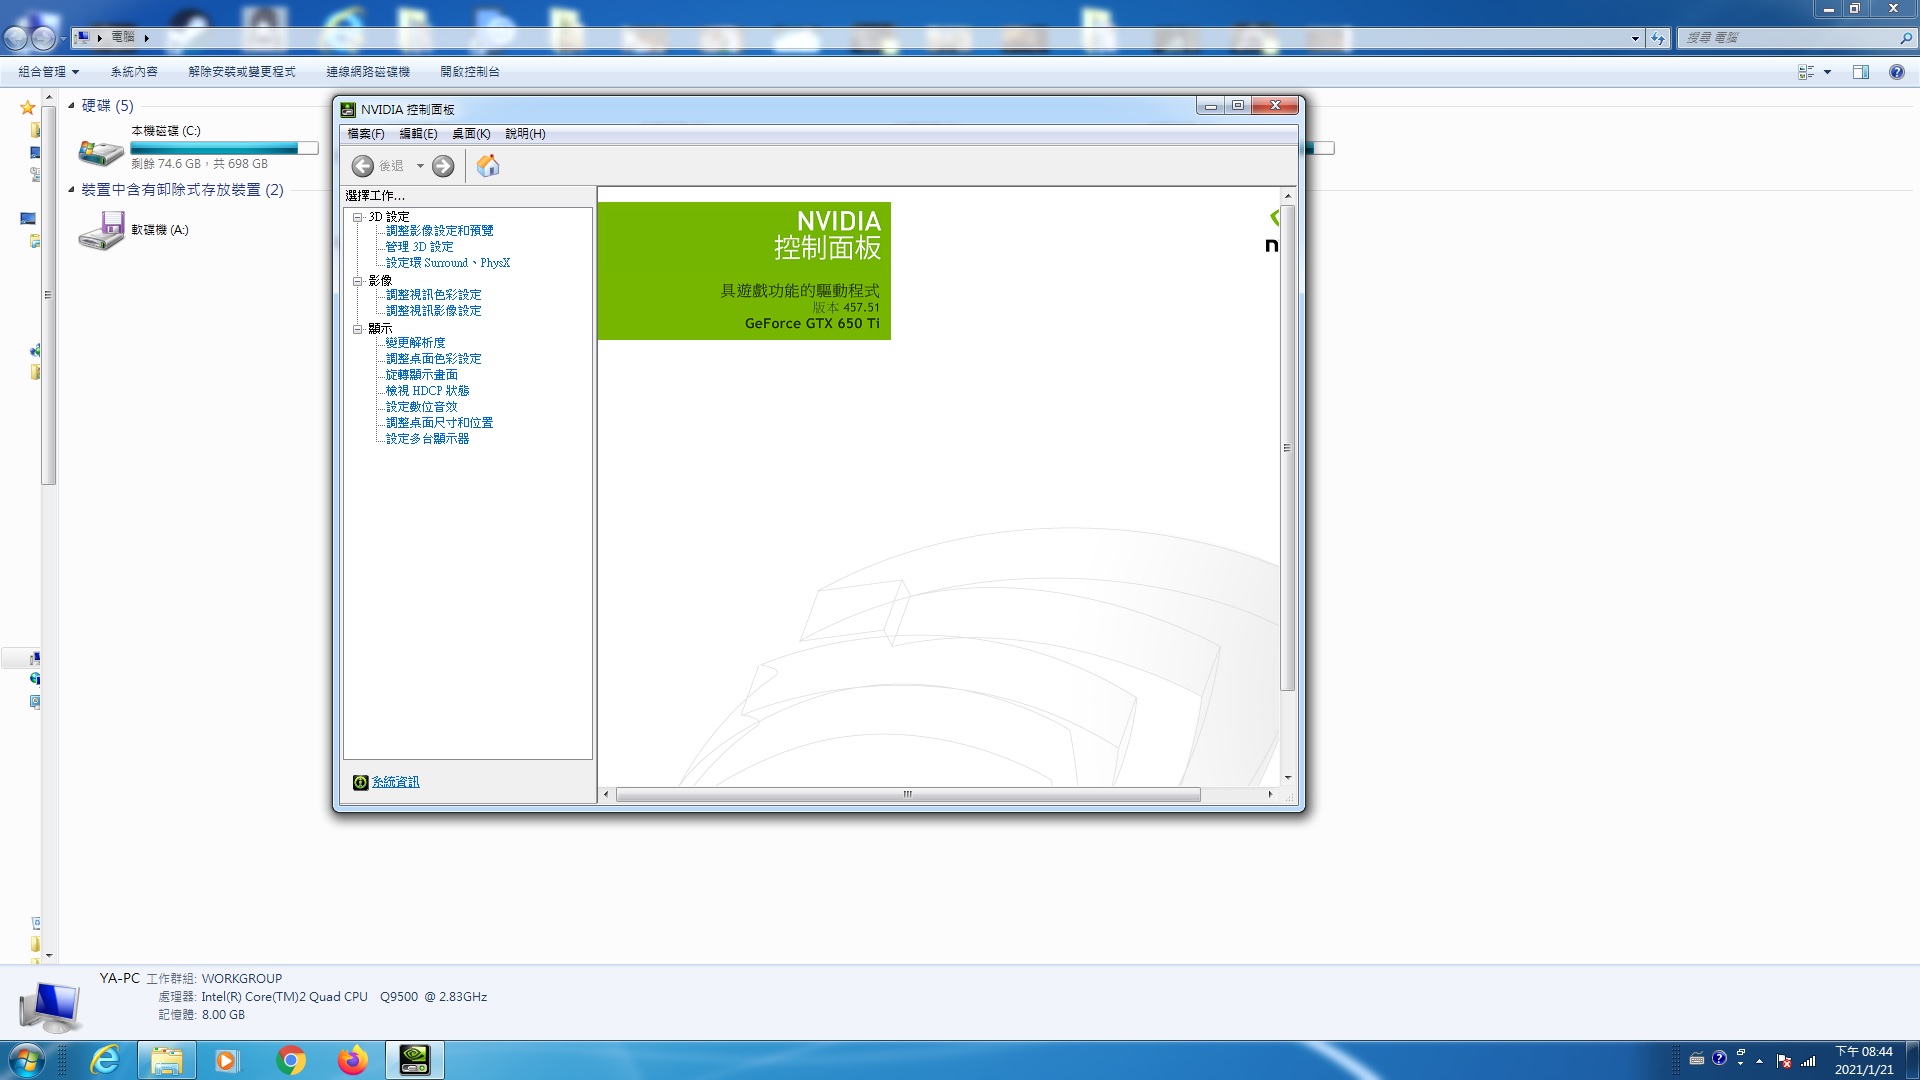
Task: Select 設定環 Surround、PhysX
Action: pyautogui.click(x=448, y=263)
